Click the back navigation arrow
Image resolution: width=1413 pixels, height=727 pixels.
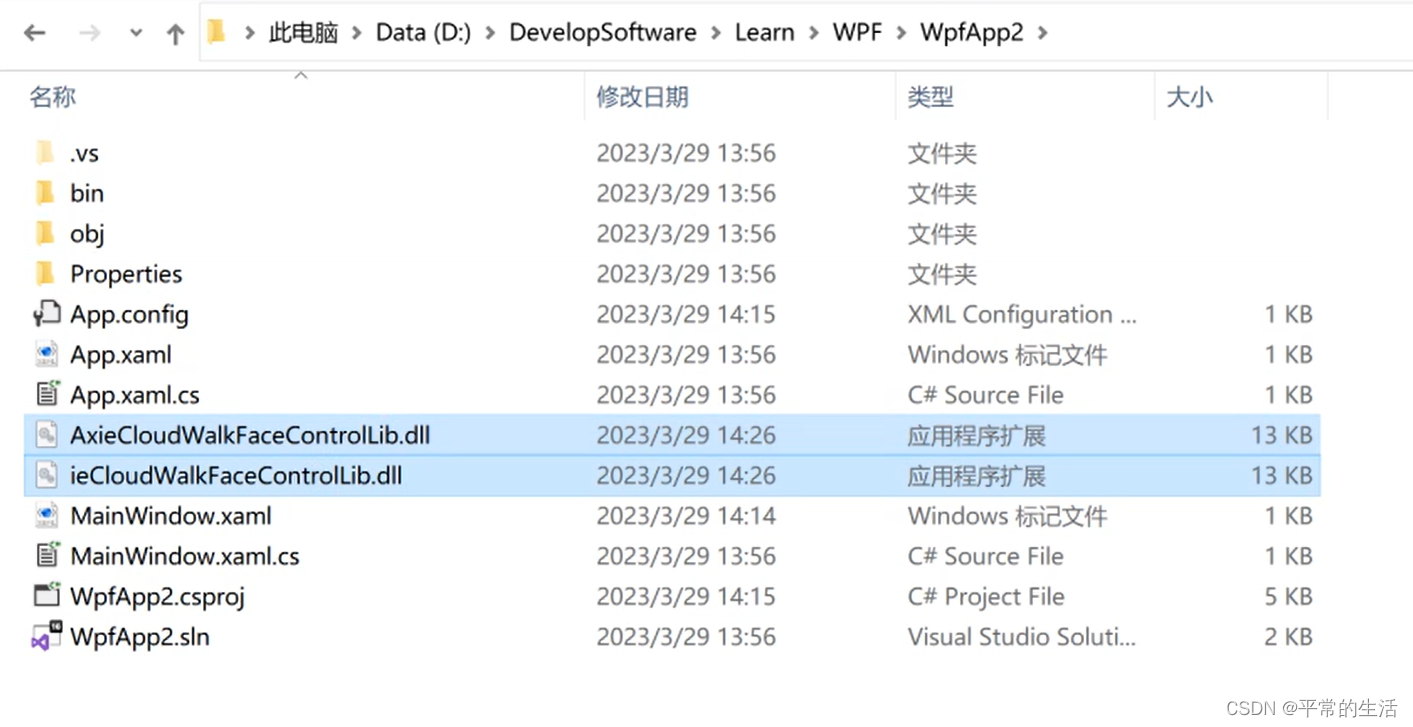tap(36, 32)
